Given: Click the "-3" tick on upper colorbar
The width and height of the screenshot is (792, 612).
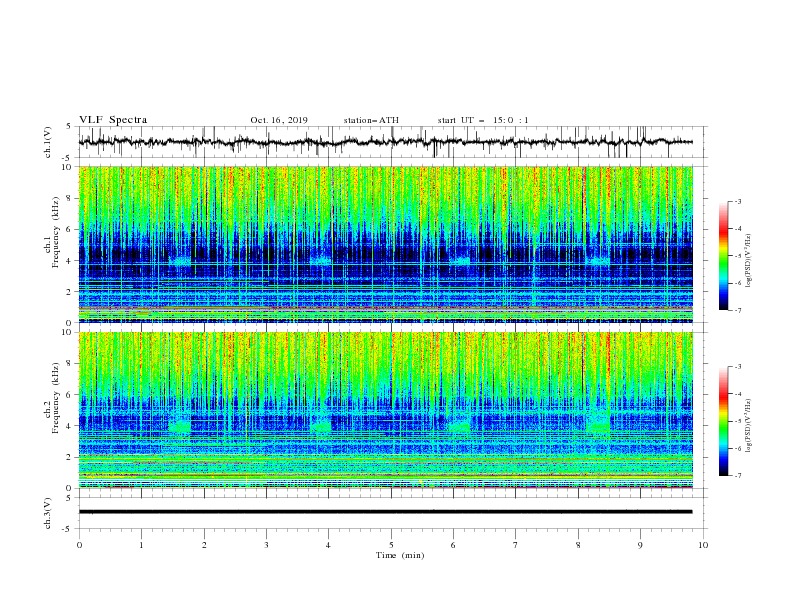Looking at the screenshot, I should click(737, 201).
